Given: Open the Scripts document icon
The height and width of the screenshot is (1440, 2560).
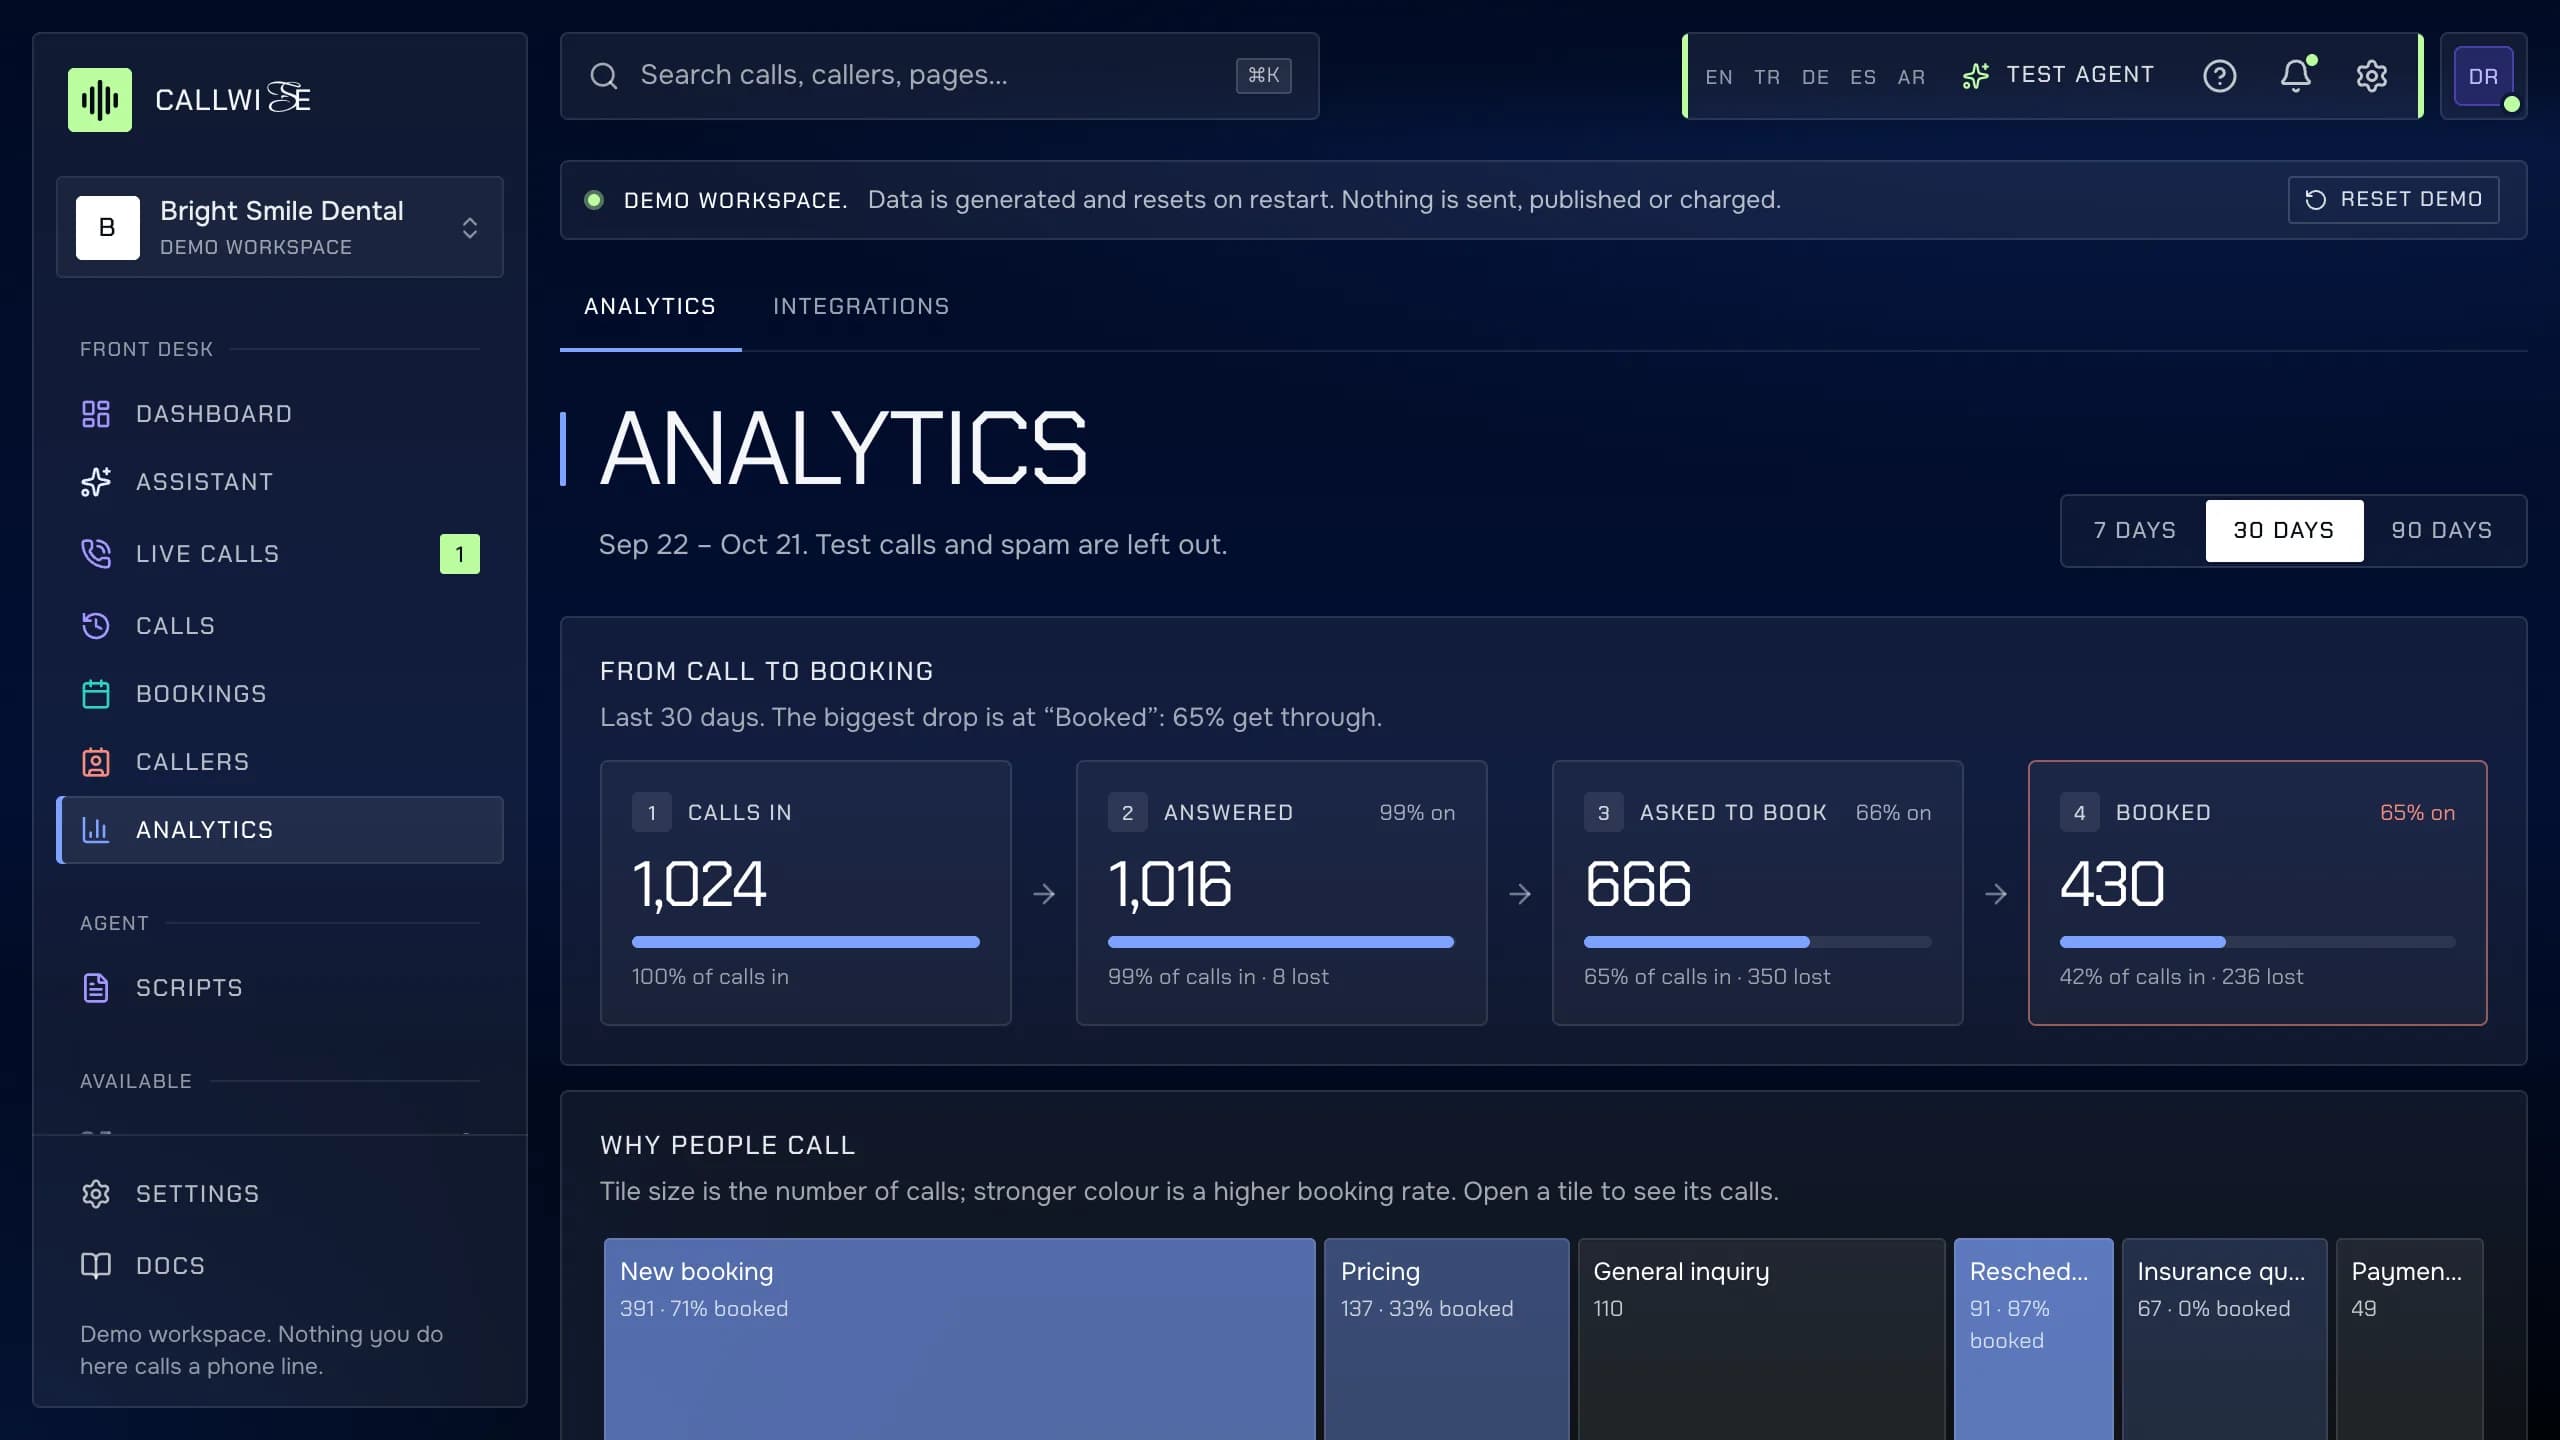Looking at the screenshot, I should point(96,988).
